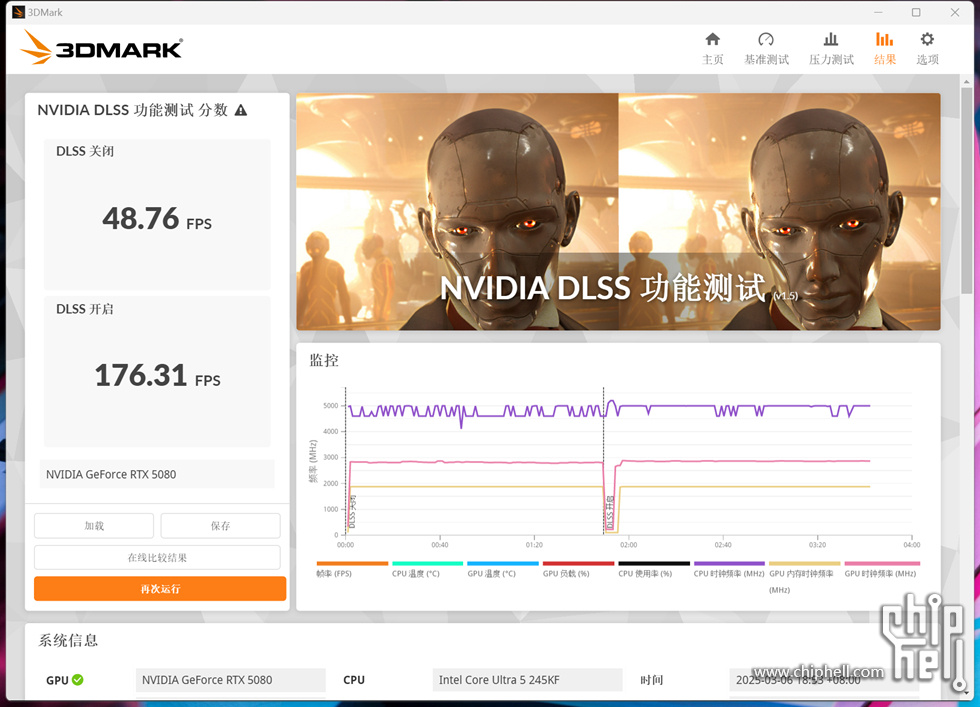The height and width of the screenshot is (707, 980).
Task: Click the NVIDIA DLSS feature test banner image
Action: pos(618,211)
